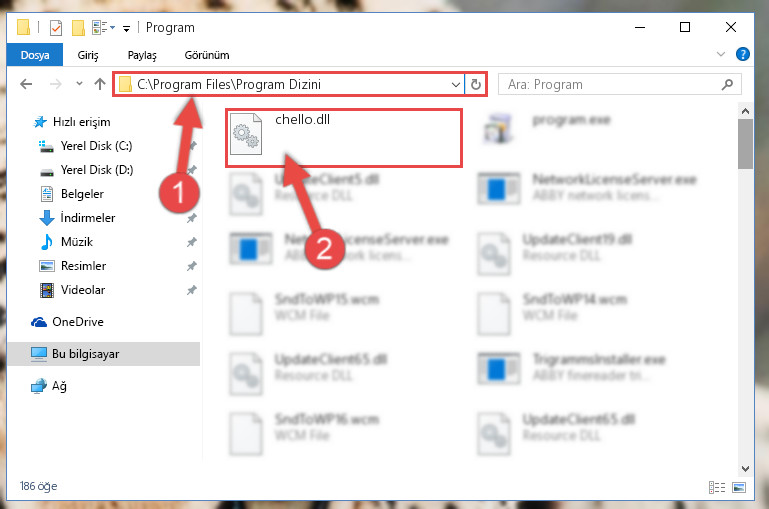This screenshot has width=769, height=509.
Task: Go up one folder level
Action: tap(100, 84)
